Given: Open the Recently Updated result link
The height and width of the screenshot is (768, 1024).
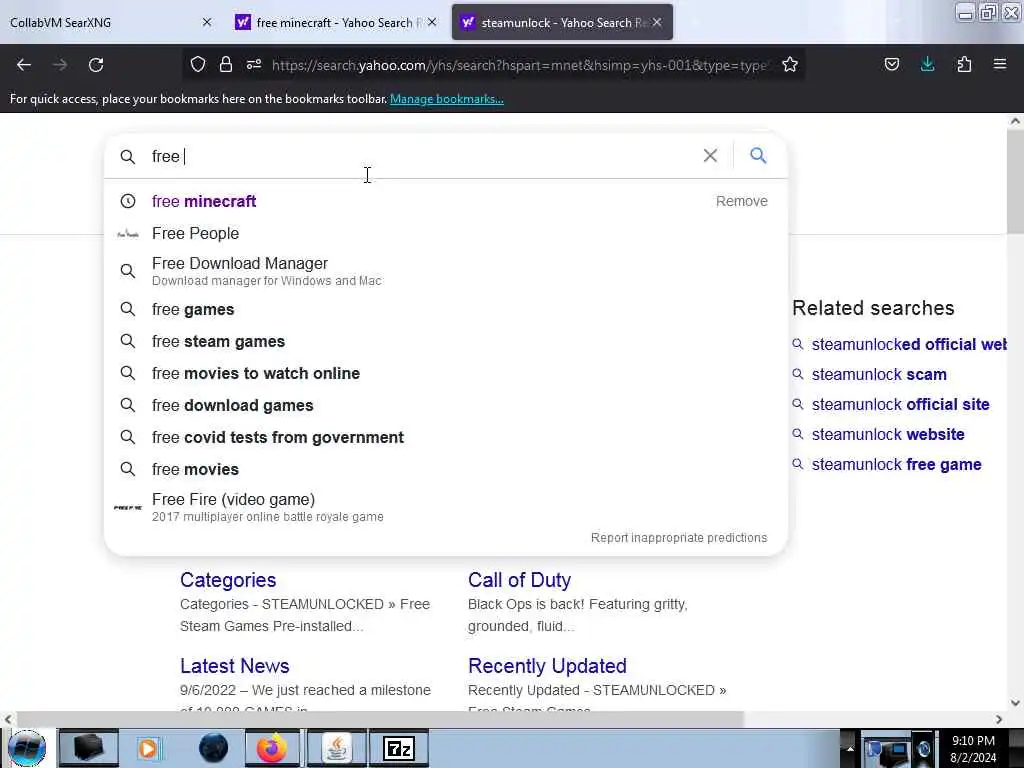Looking at the screenshot, I should pyautogui.click(x=547, y=666).
